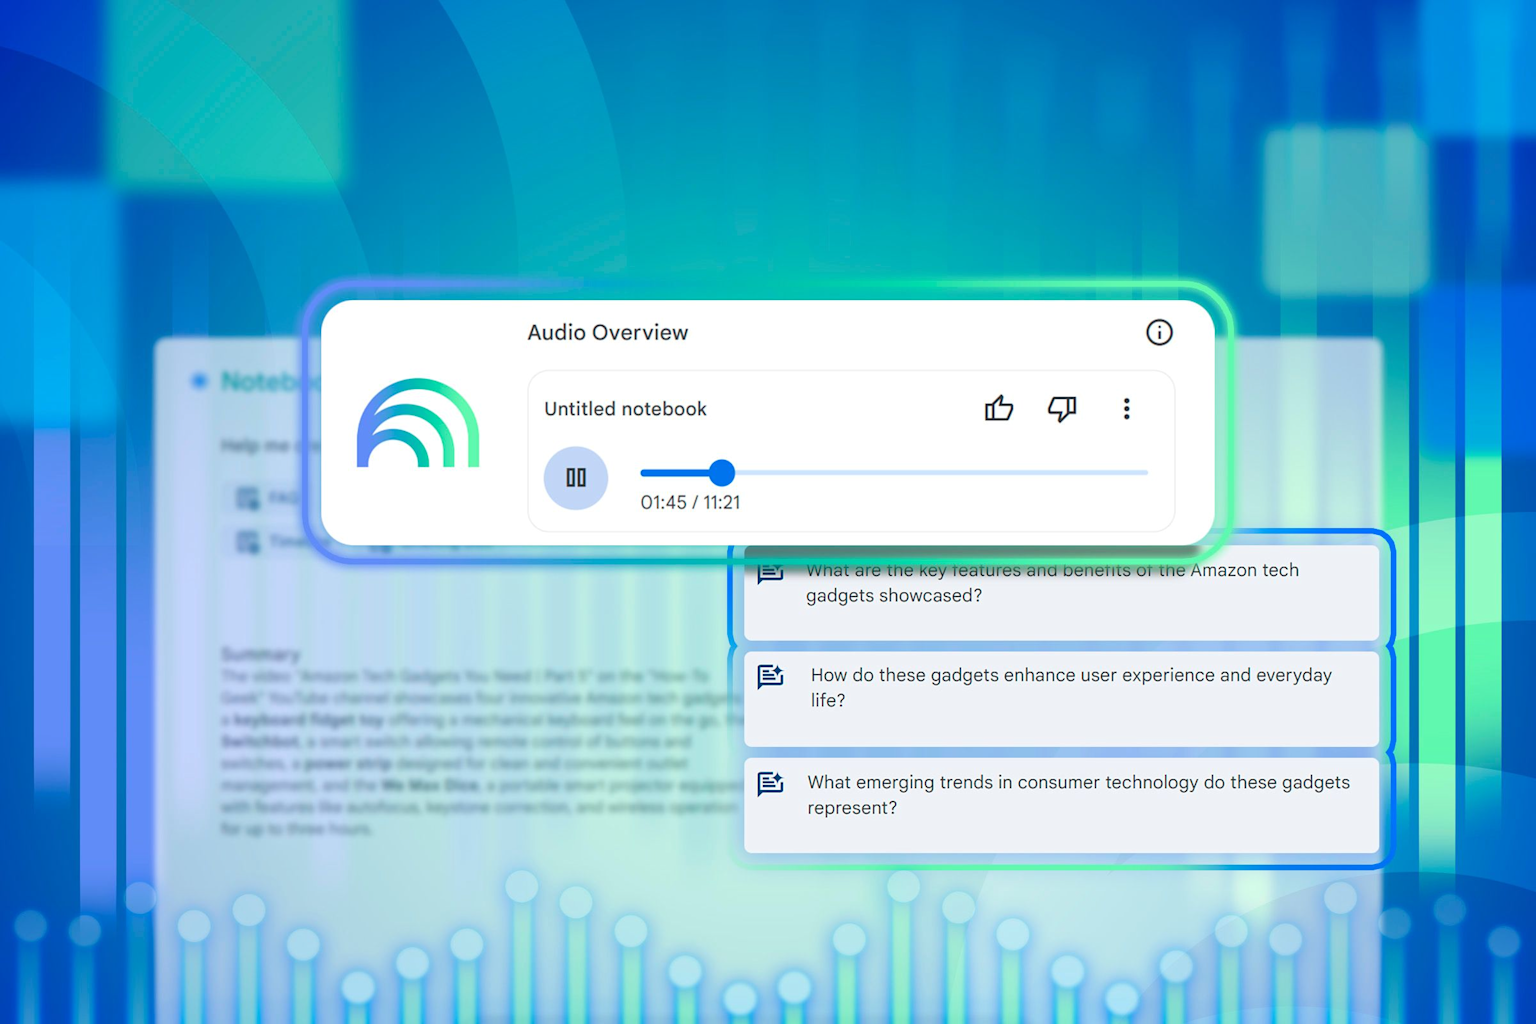Click chat icon beside the user experience question
This screenshot has height=1024, width=1536.
770,677
